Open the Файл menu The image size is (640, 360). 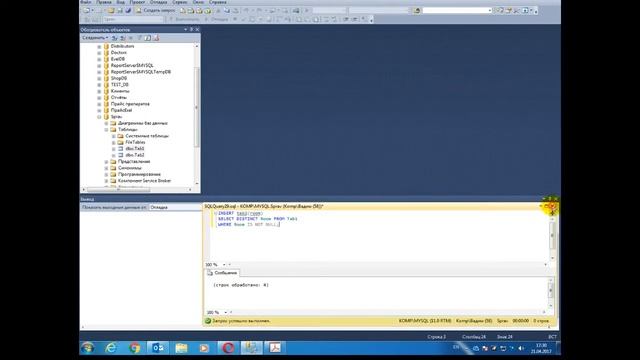86,2
